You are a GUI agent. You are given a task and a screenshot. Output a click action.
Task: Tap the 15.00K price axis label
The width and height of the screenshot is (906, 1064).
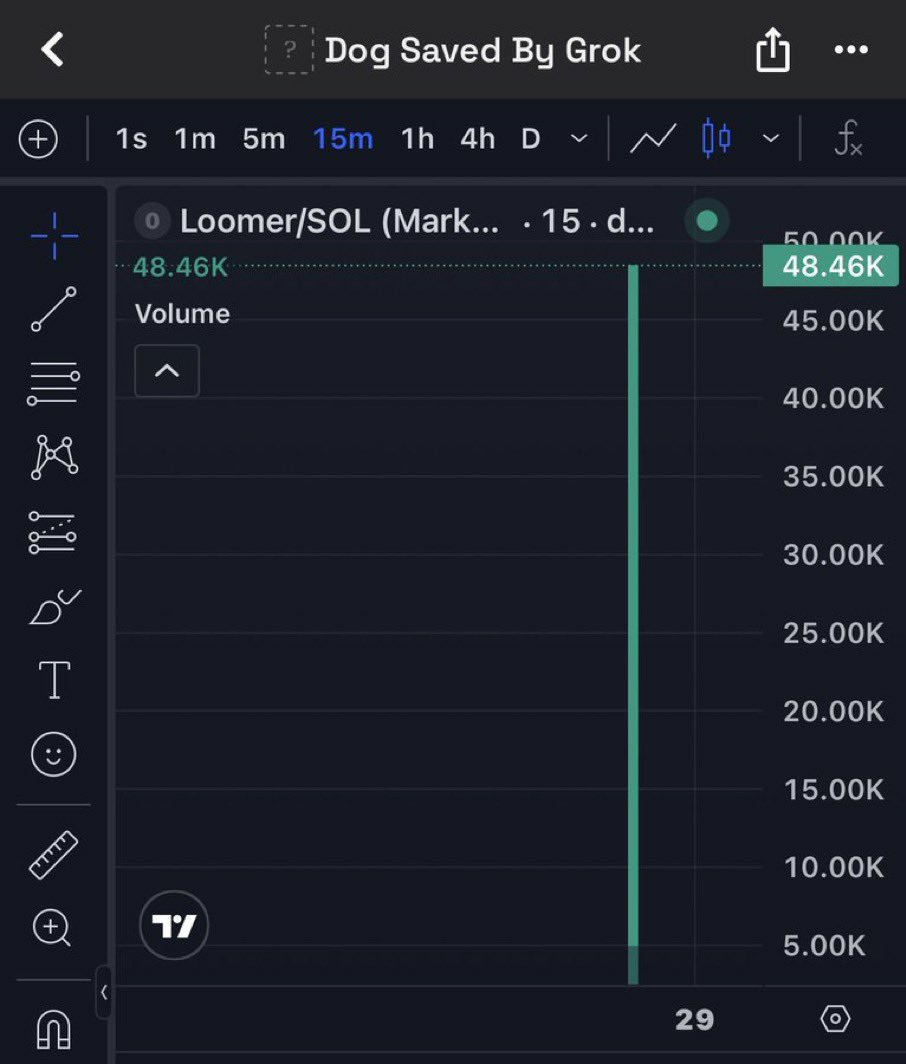[833, 789]
